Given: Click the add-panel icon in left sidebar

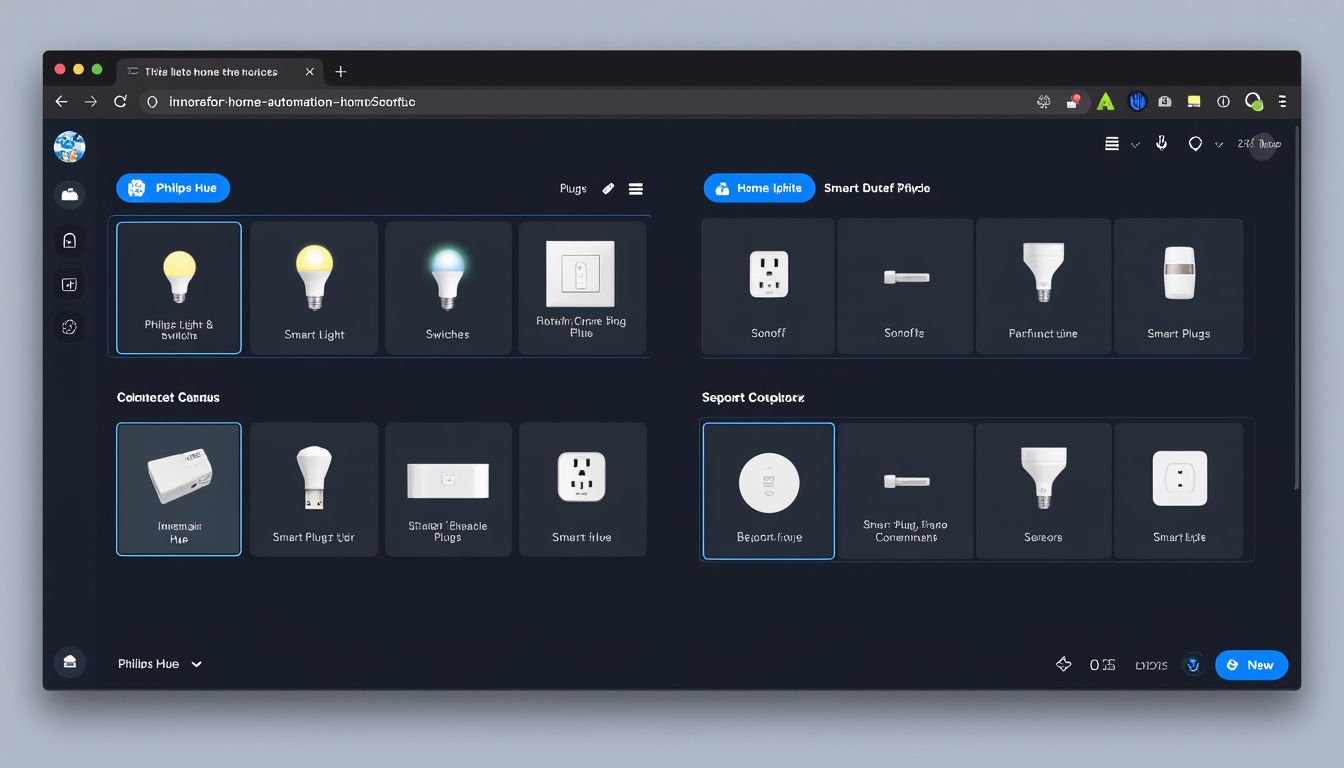Looking at the screenshot, I should pos(69,285).
